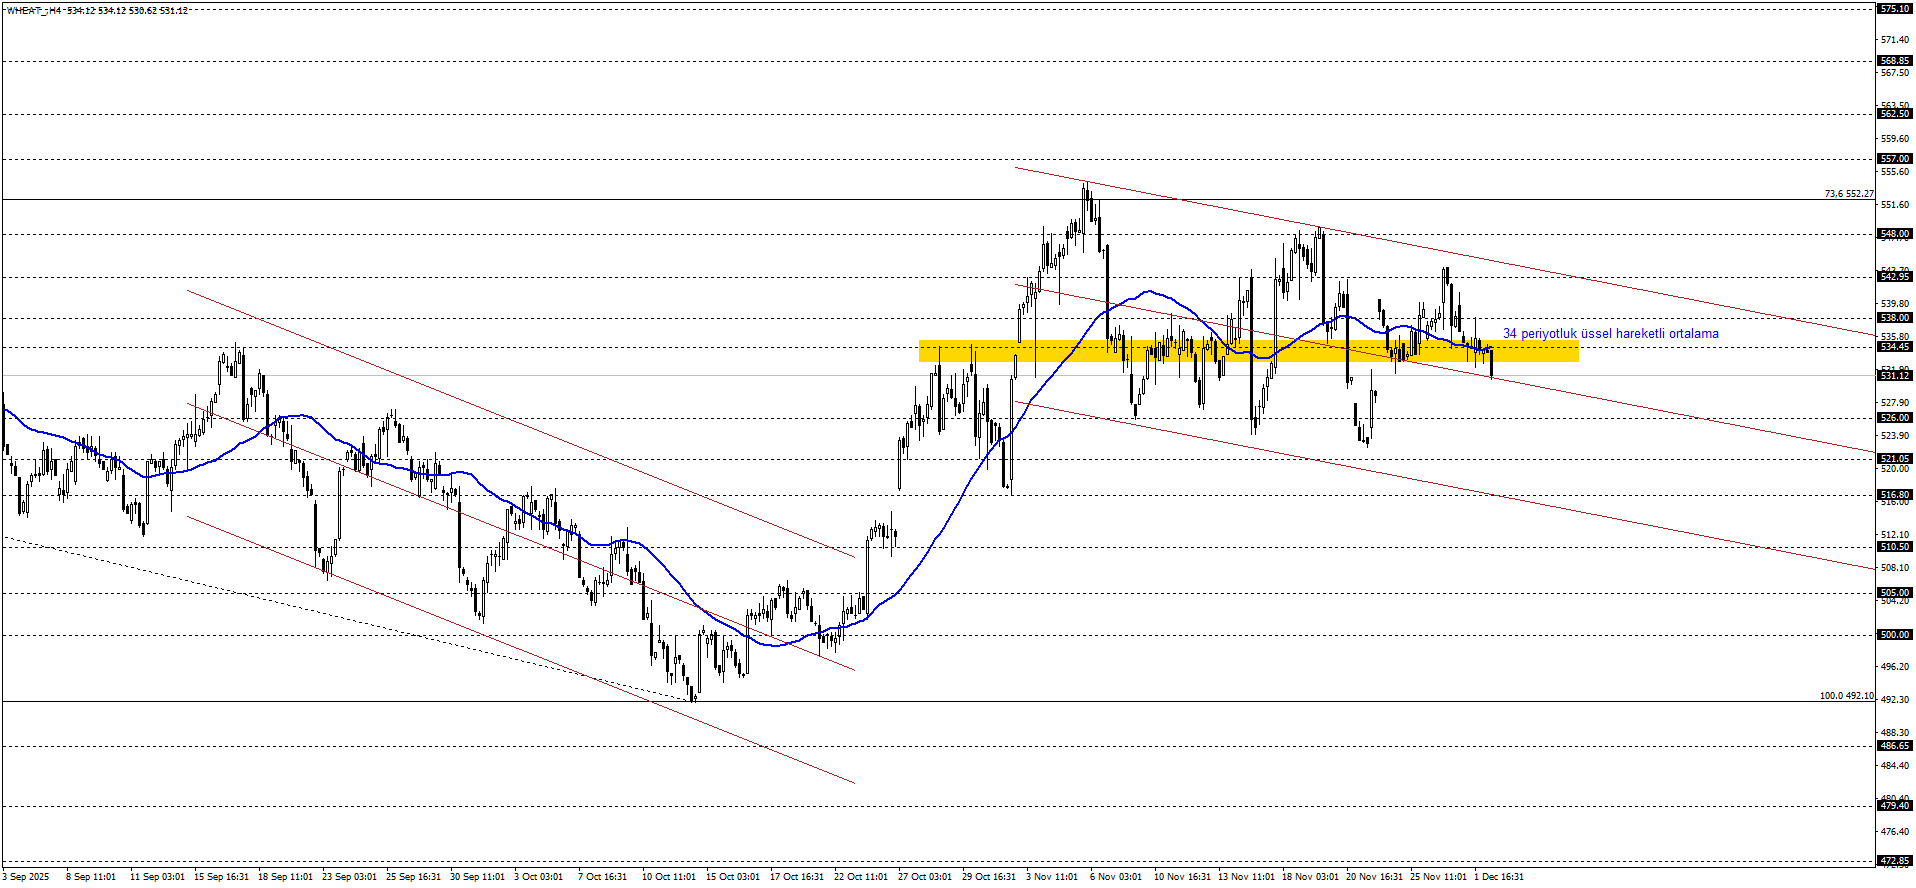Screen dimensions: 1916x888
Task: Select the 568.85 price level tag
Action: tap(1894, 61)
